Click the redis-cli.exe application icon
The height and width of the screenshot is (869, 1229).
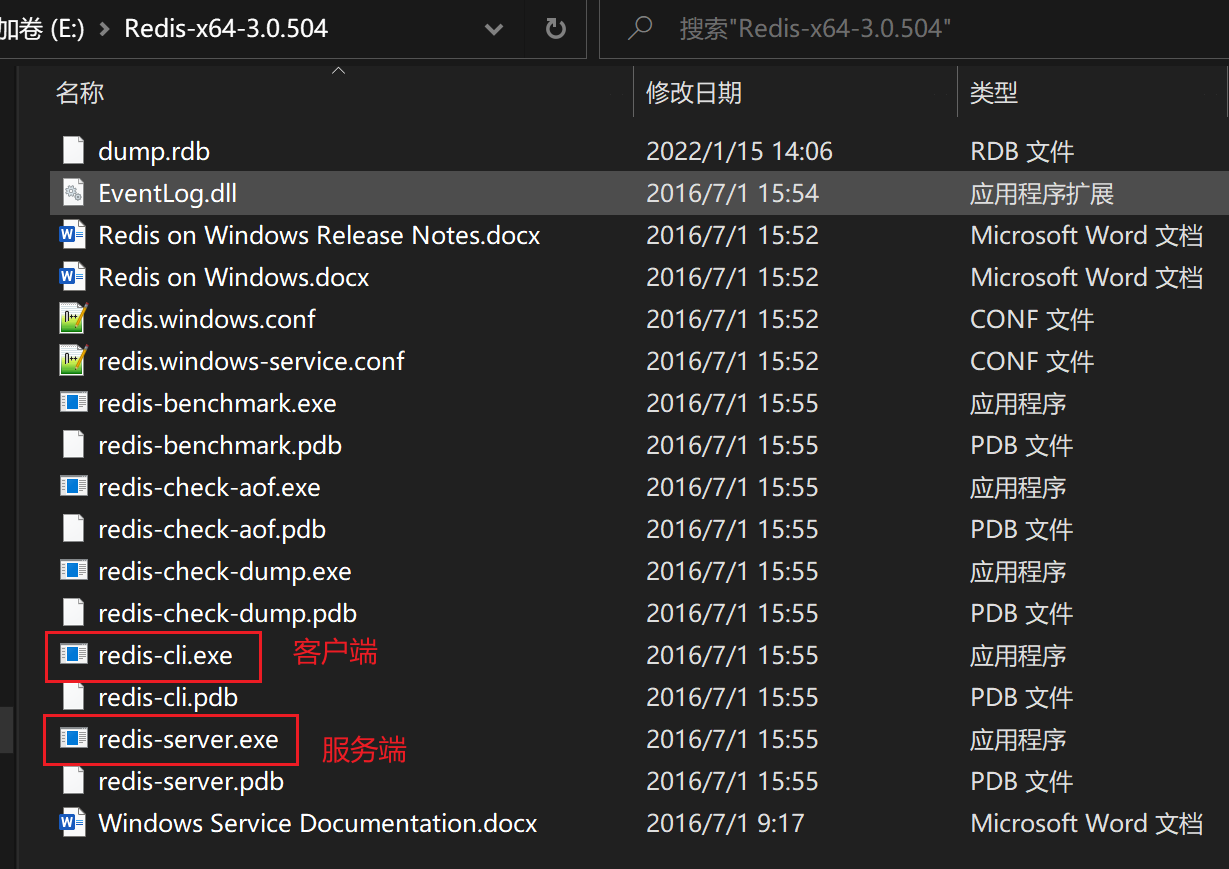point(73,655)
